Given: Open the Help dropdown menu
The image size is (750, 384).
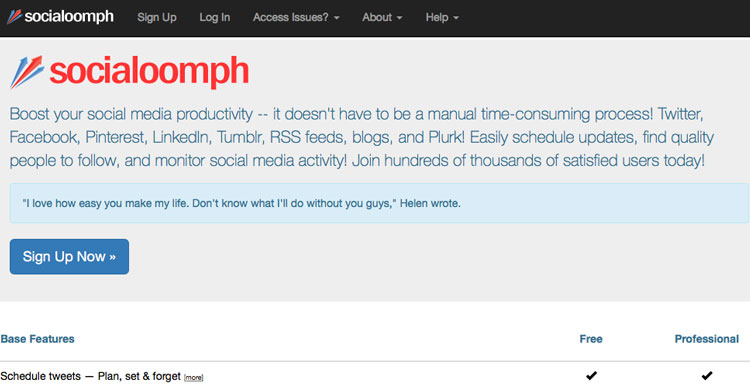Looking at the screenshot, I should 442,17.
